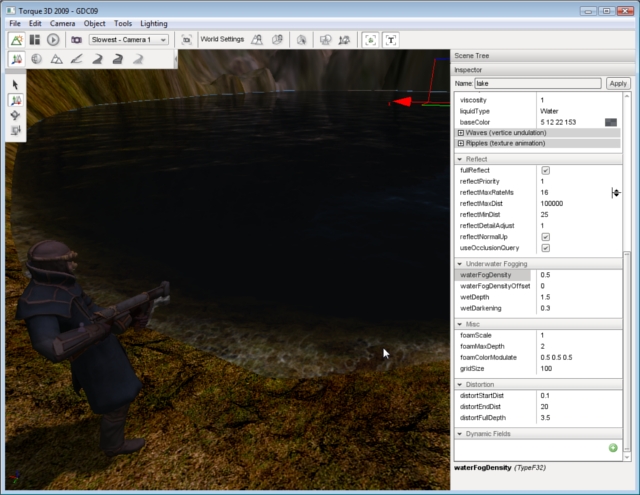Open the World Editor icon at toolbar start
The width and height of the screenshot is (640, 495).
click(x=16, y=40)
